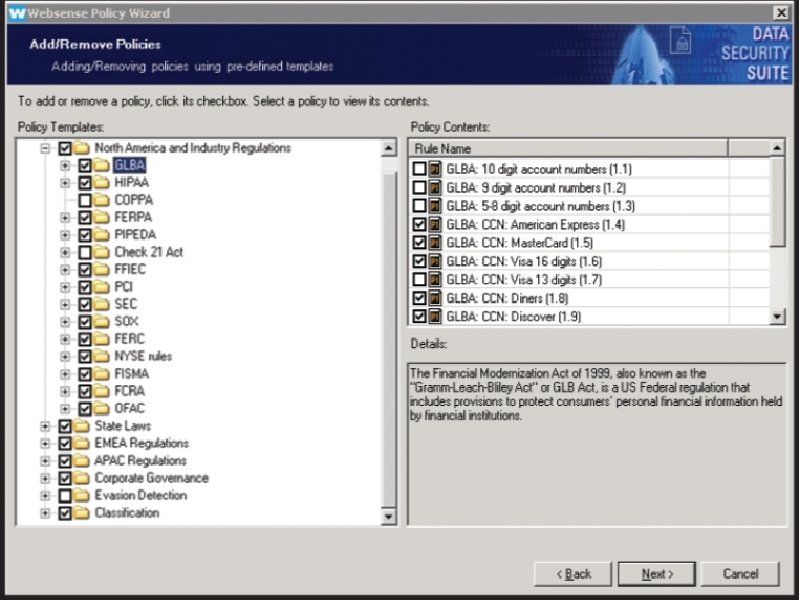Image resolution: width=800 pixels, height=600 pixels.
Task: Select the Classification label
Action: pyautogui.click(x=127, y=513)
